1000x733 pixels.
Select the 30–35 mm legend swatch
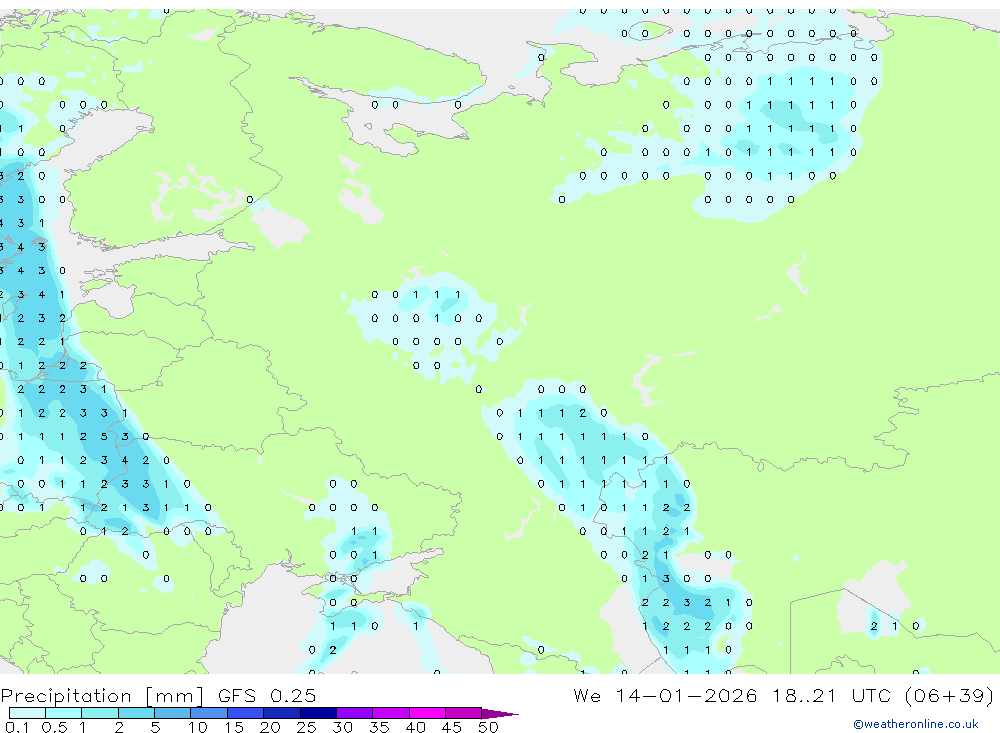point(355,713)
